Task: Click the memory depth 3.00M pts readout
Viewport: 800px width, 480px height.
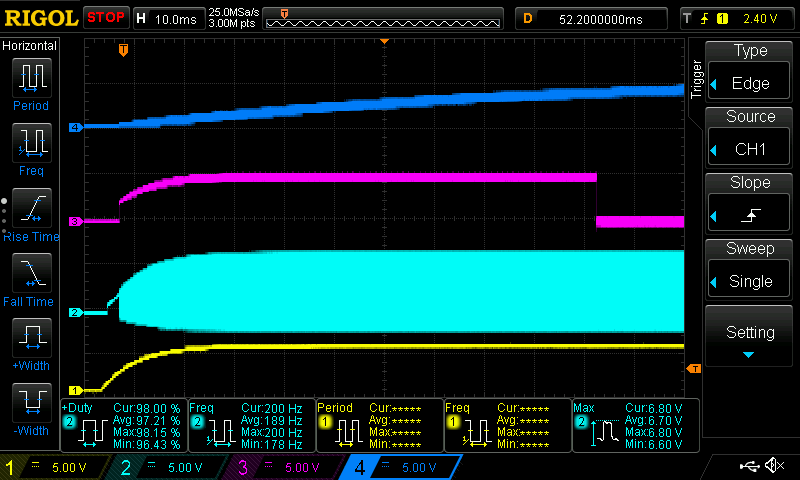Action: pyautogui.click(x=232, y=23)
